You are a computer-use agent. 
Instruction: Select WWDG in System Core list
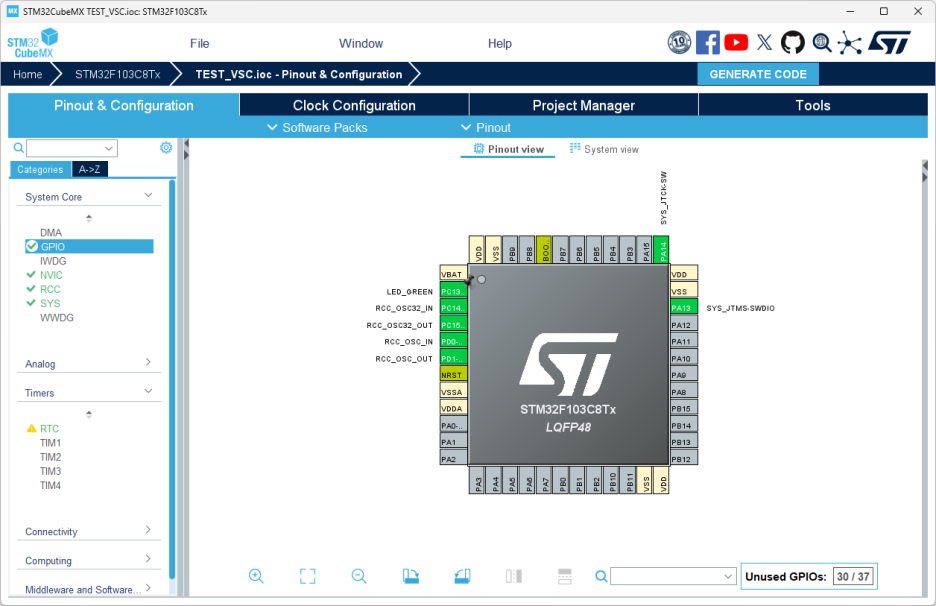tap(57, 317)
